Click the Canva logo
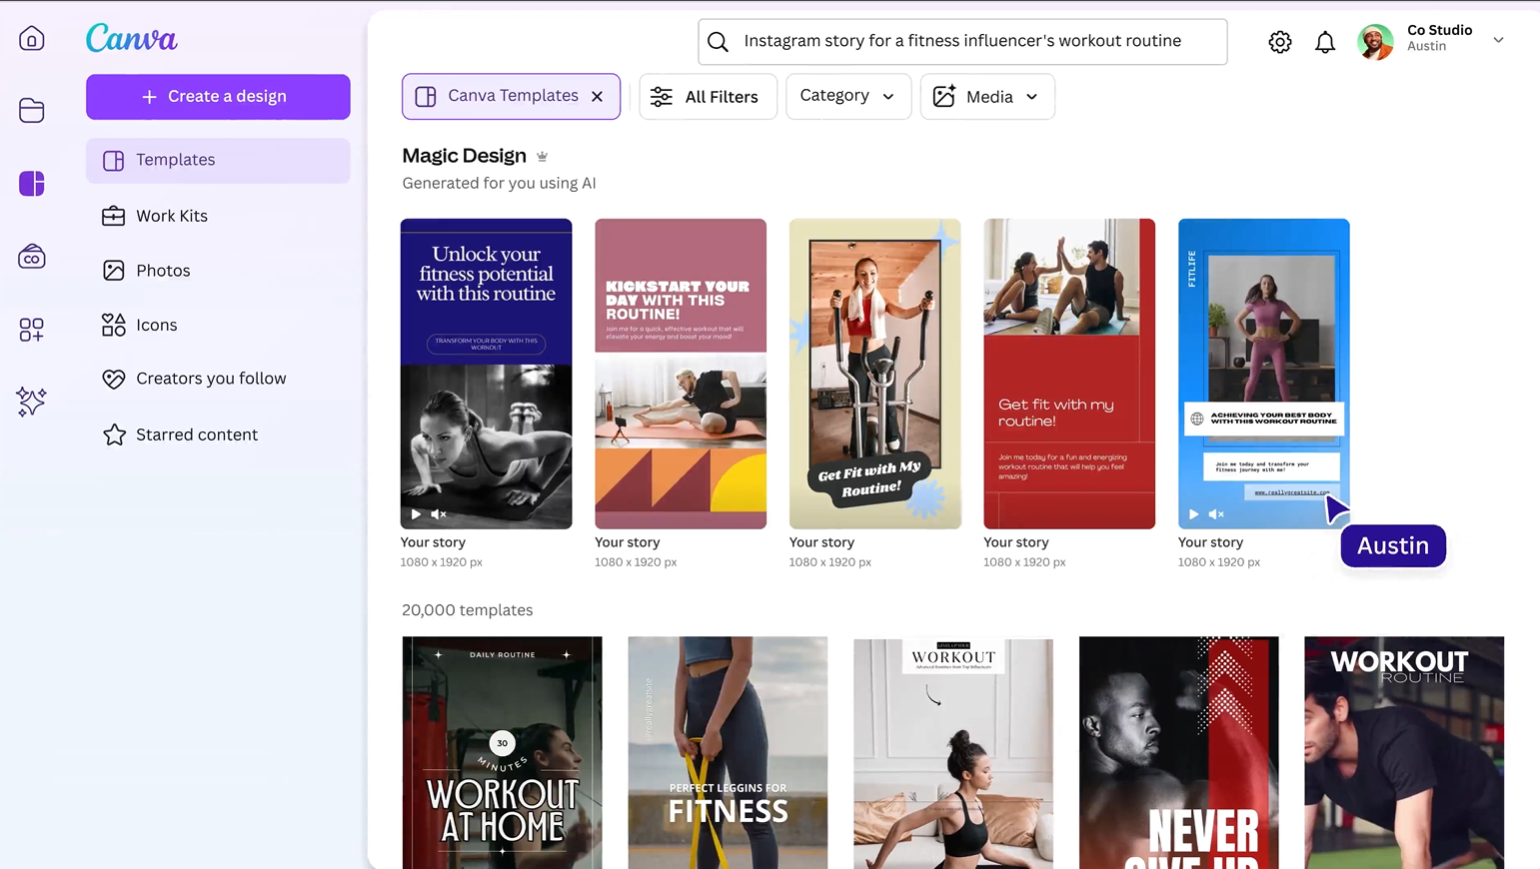 (x=131, y=39)
